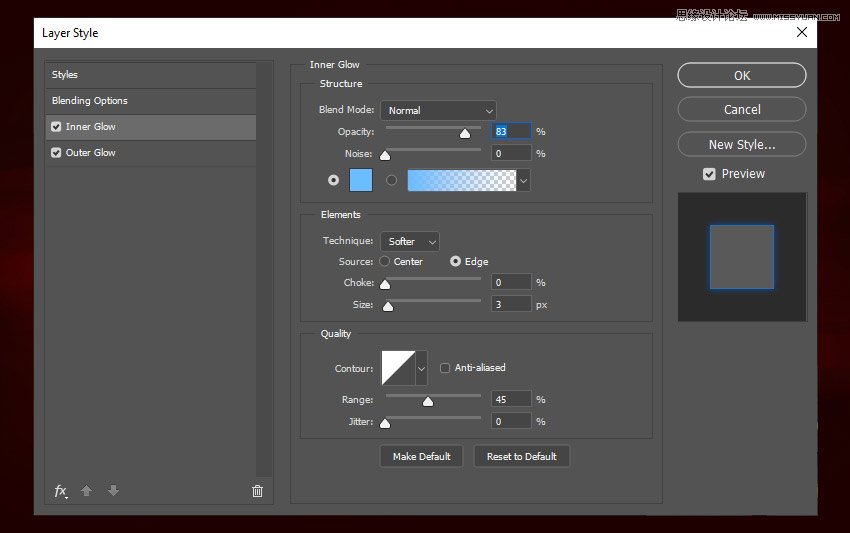Click the Make Default button

[421, 456]
